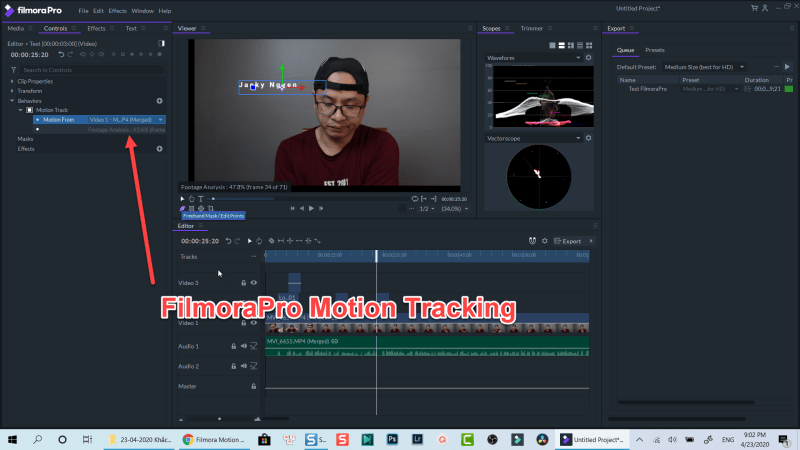
Task: Open Photoshop from the Windows taskbar
Action: [394, 440]
